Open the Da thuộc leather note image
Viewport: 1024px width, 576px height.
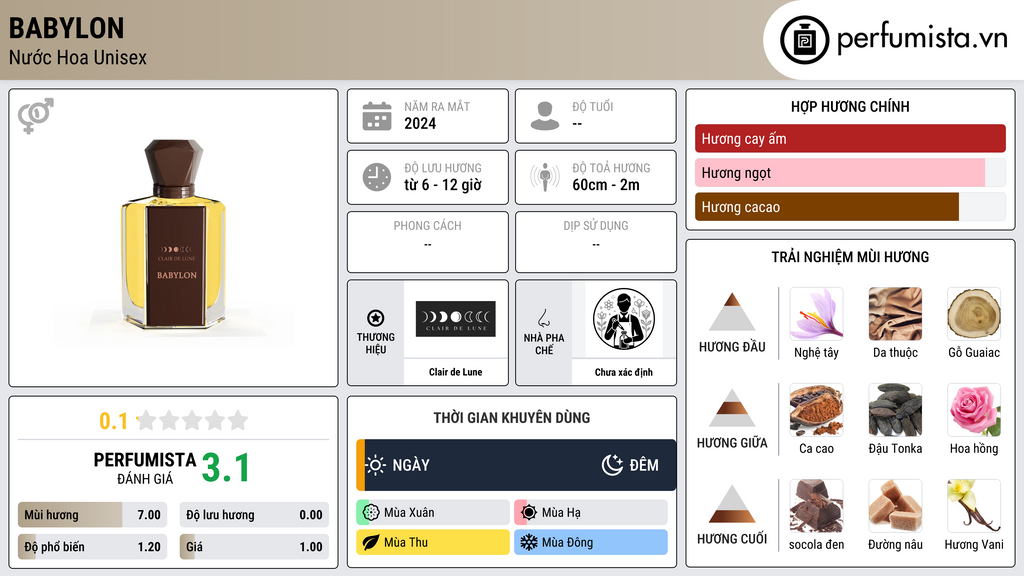(895, 314)
